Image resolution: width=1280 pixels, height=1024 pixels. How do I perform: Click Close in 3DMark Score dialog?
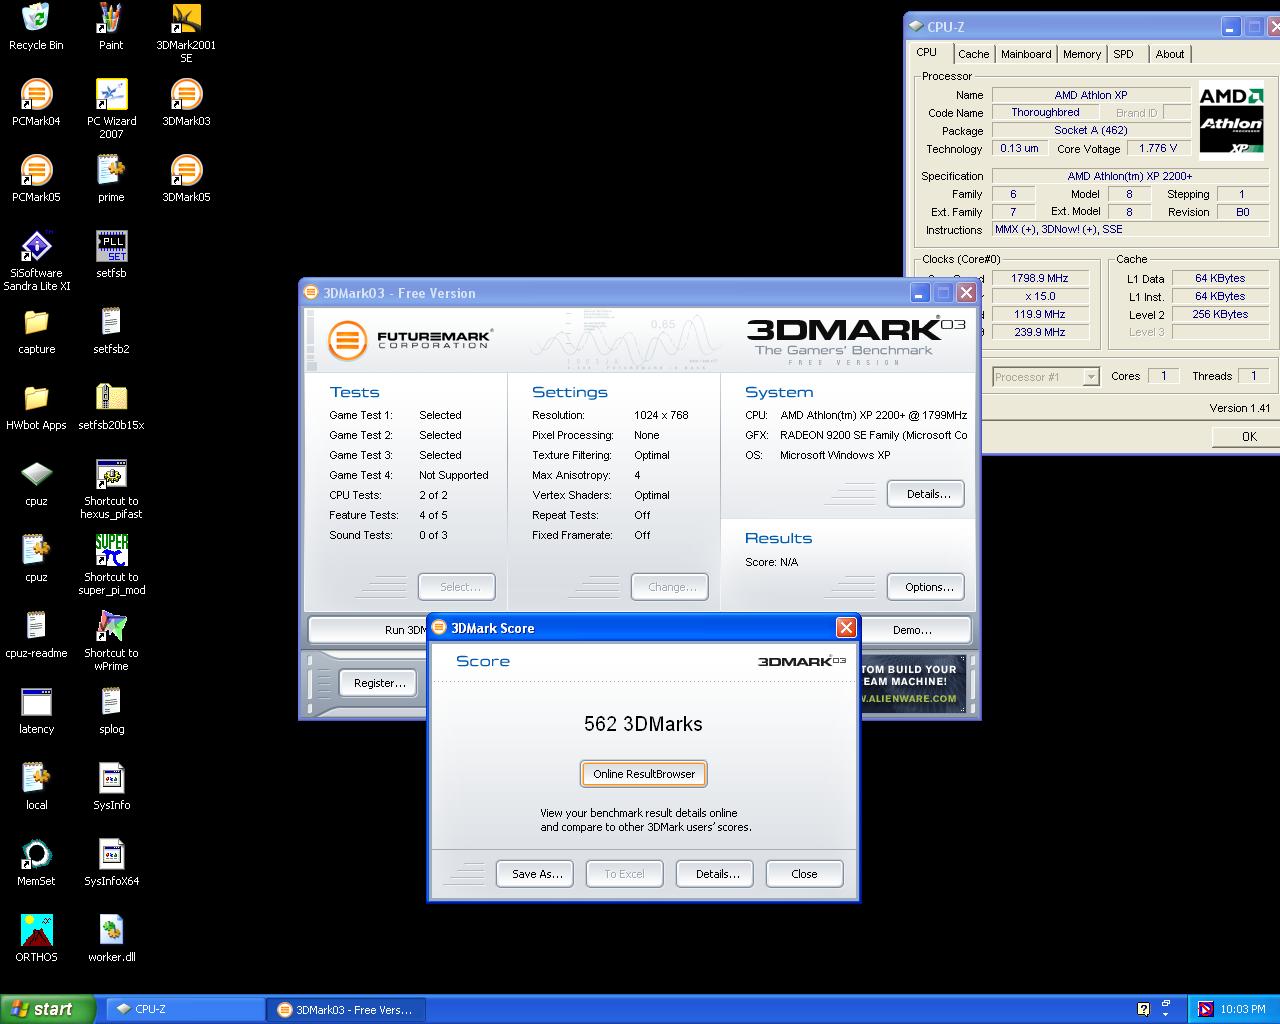(805, 874)
